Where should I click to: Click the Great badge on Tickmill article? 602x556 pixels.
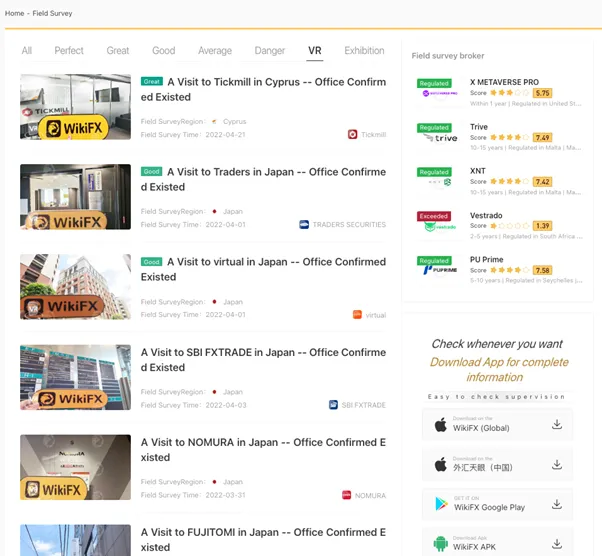152,81
